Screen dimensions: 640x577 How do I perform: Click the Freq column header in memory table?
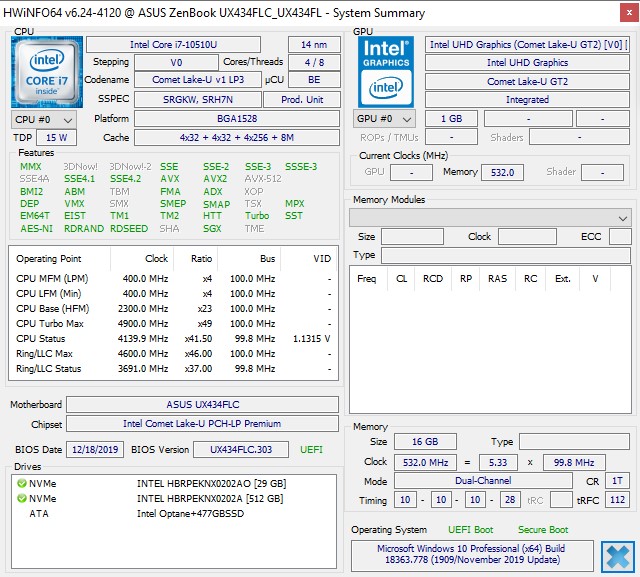(369, 279)
